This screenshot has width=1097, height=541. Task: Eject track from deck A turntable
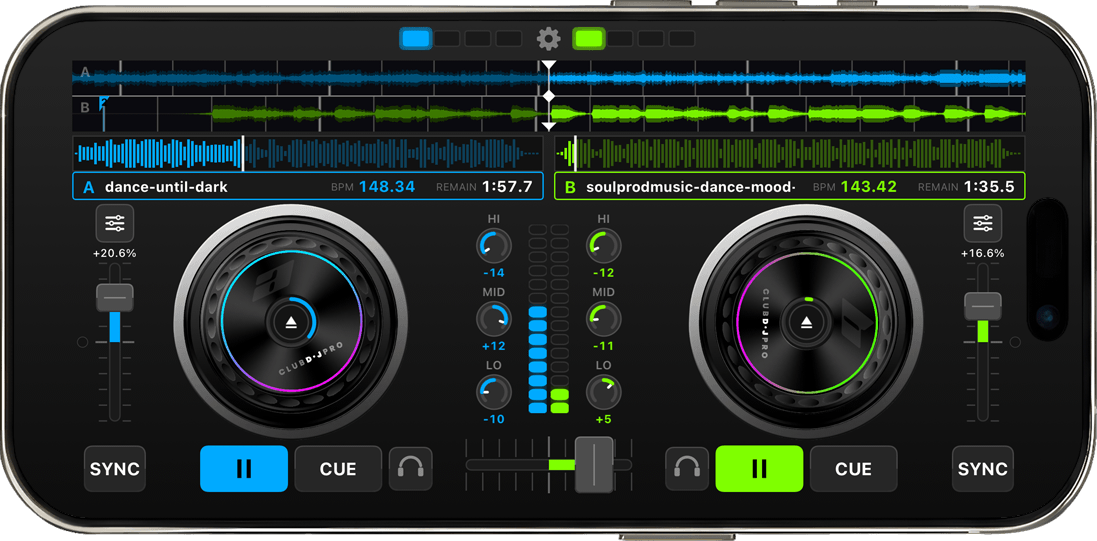(292, 322)
